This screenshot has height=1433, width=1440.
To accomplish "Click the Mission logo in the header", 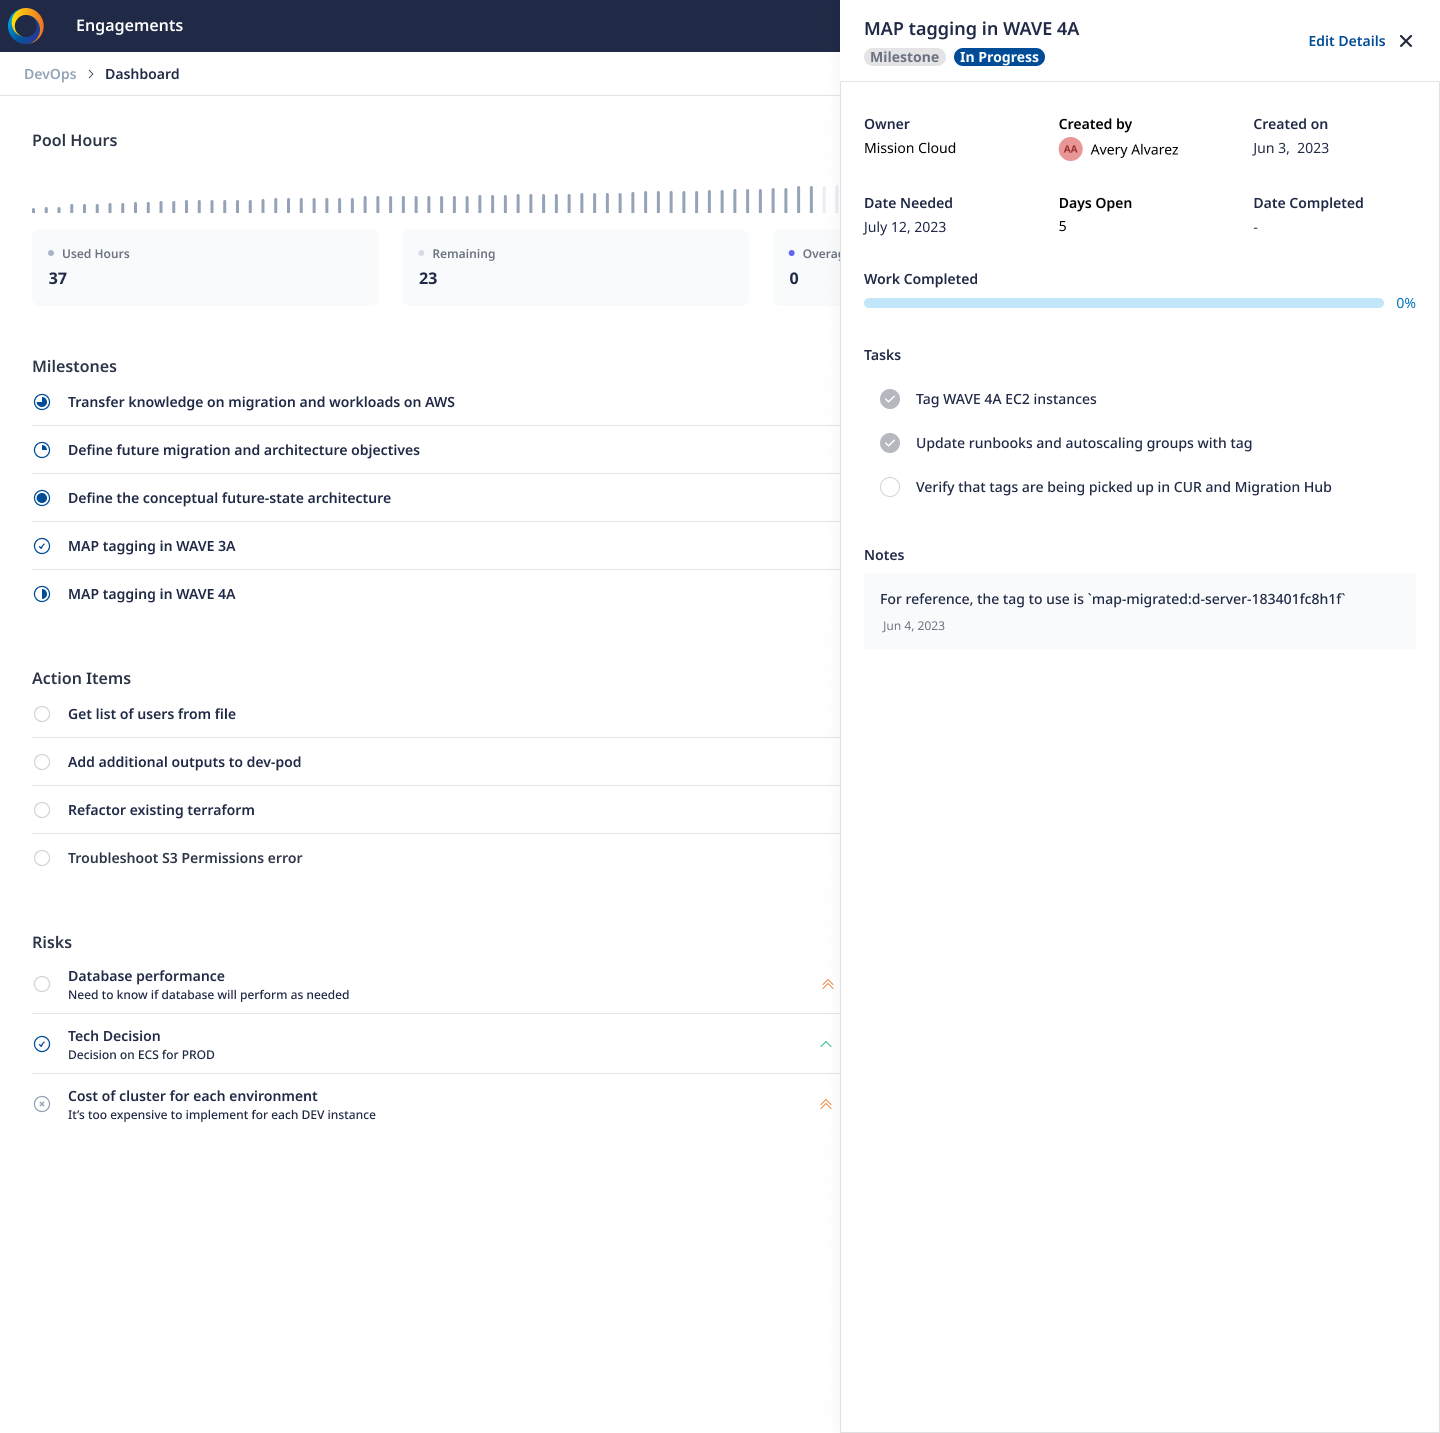I will tap(26, 26).
